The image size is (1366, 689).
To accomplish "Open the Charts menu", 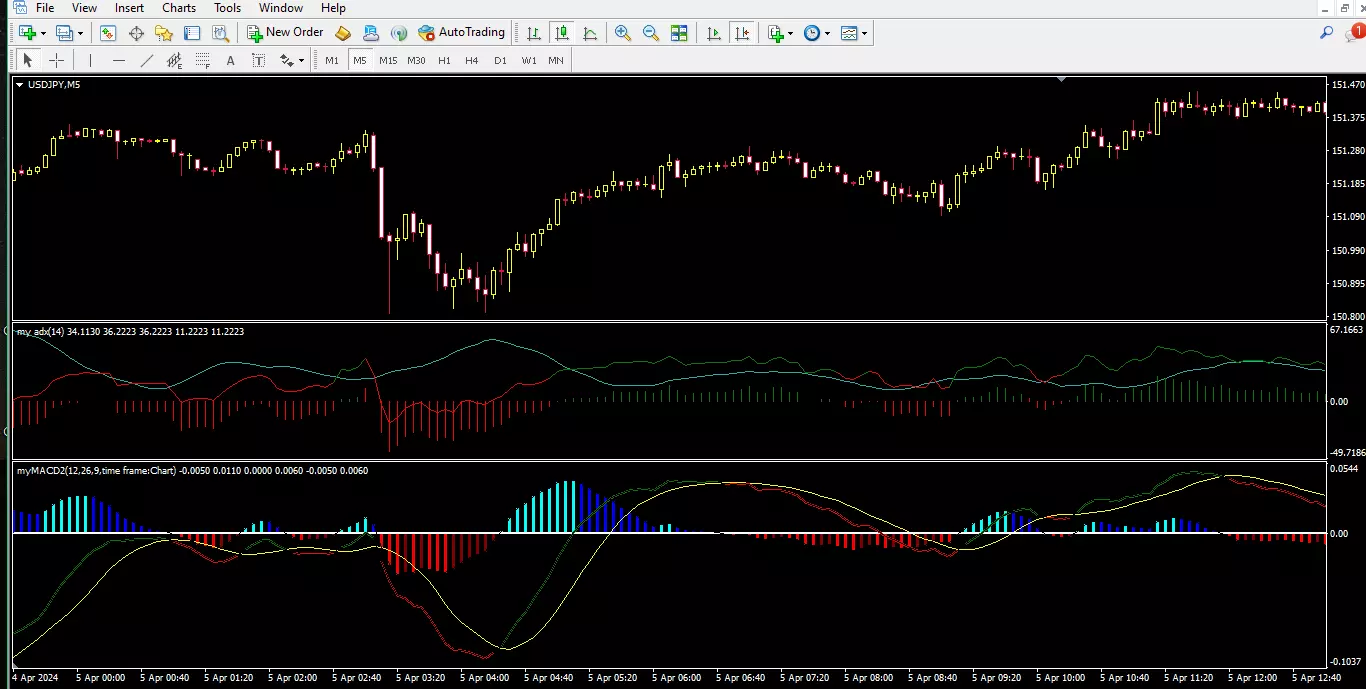I will point(179,8).
